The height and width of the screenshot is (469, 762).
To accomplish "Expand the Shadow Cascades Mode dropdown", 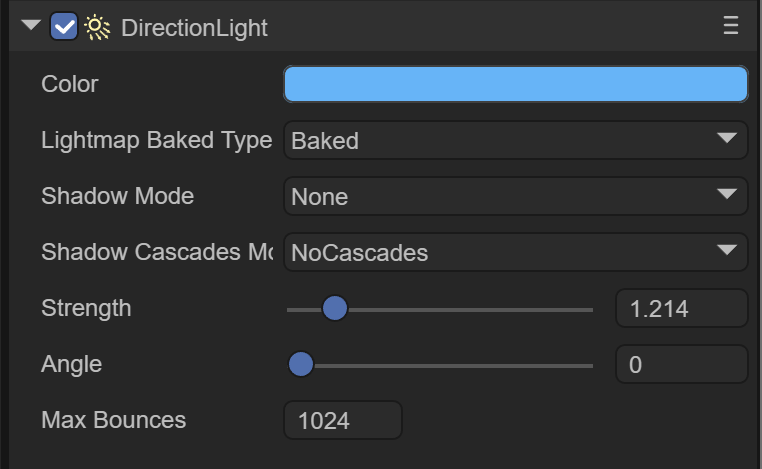I will [x=516, y=253].
